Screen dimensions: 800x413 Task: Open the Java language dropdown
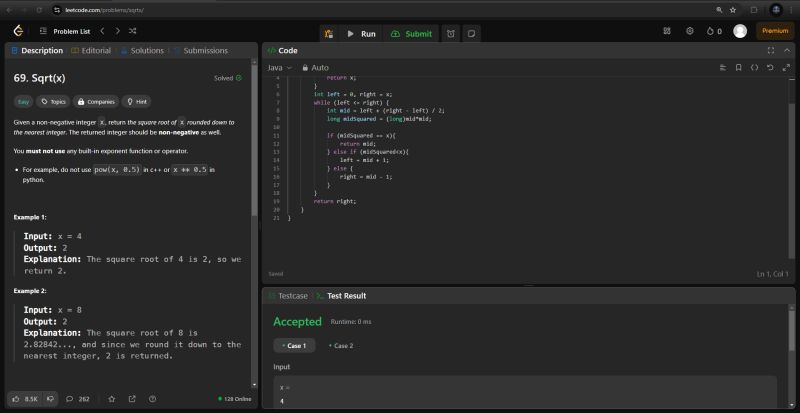[280, 67]
